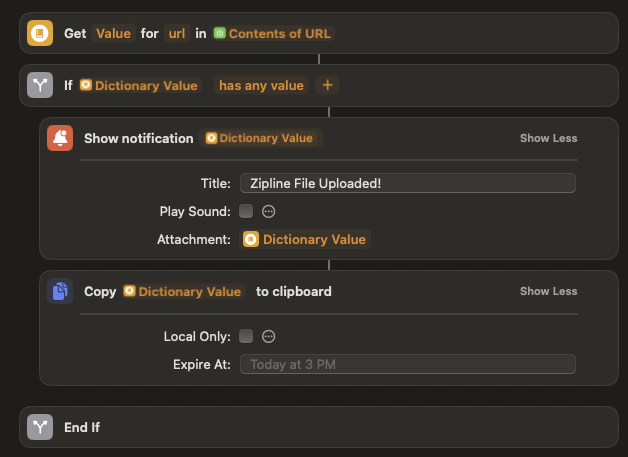Select the Attachment Dictionary Value token

tap(305, 239)
